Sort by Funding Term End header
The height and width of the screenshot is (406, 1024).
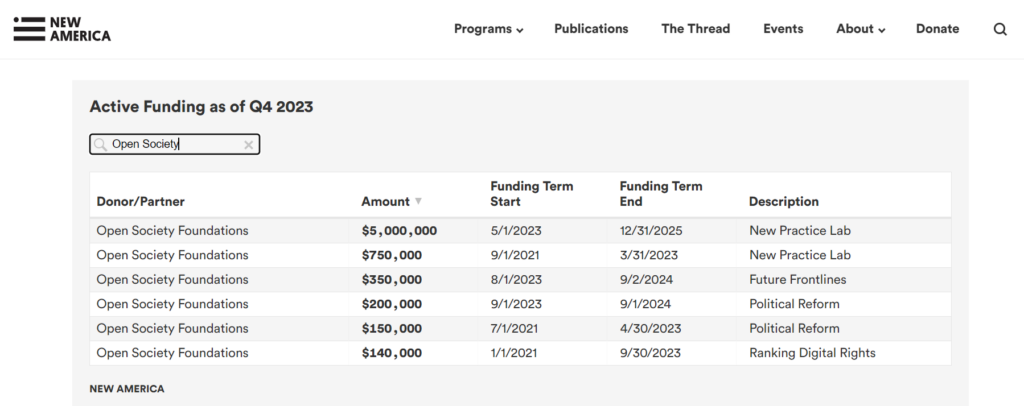[x=661, y=194]
